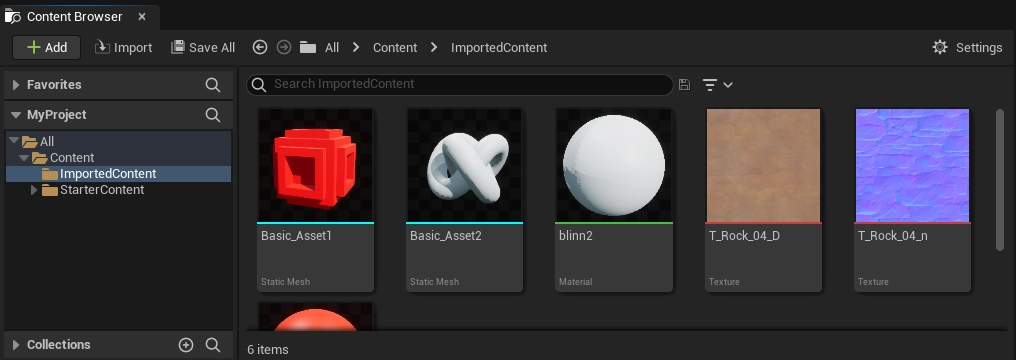Collapse the All folder tree node
This screenshot has width=1016, height=360.
click(14, 141)
